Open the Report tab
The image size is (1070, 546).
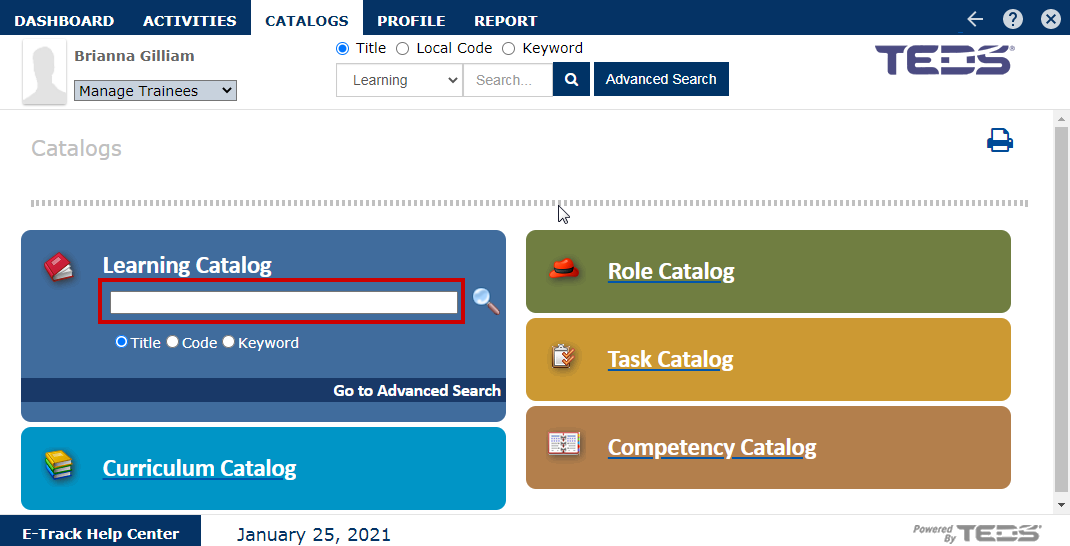tap(505, 20)
